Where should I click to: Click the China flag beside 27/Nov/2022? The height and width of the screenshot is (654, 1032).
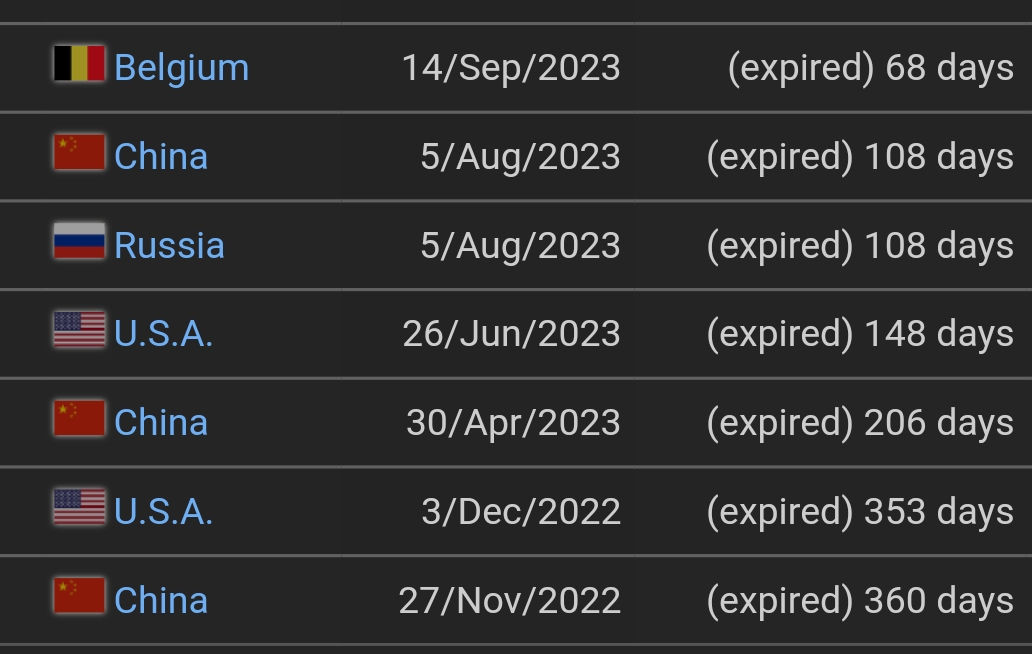pos(79,595)
